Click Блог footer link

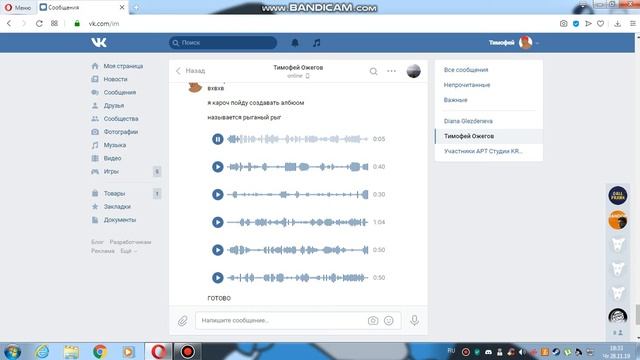pos(97,242)
